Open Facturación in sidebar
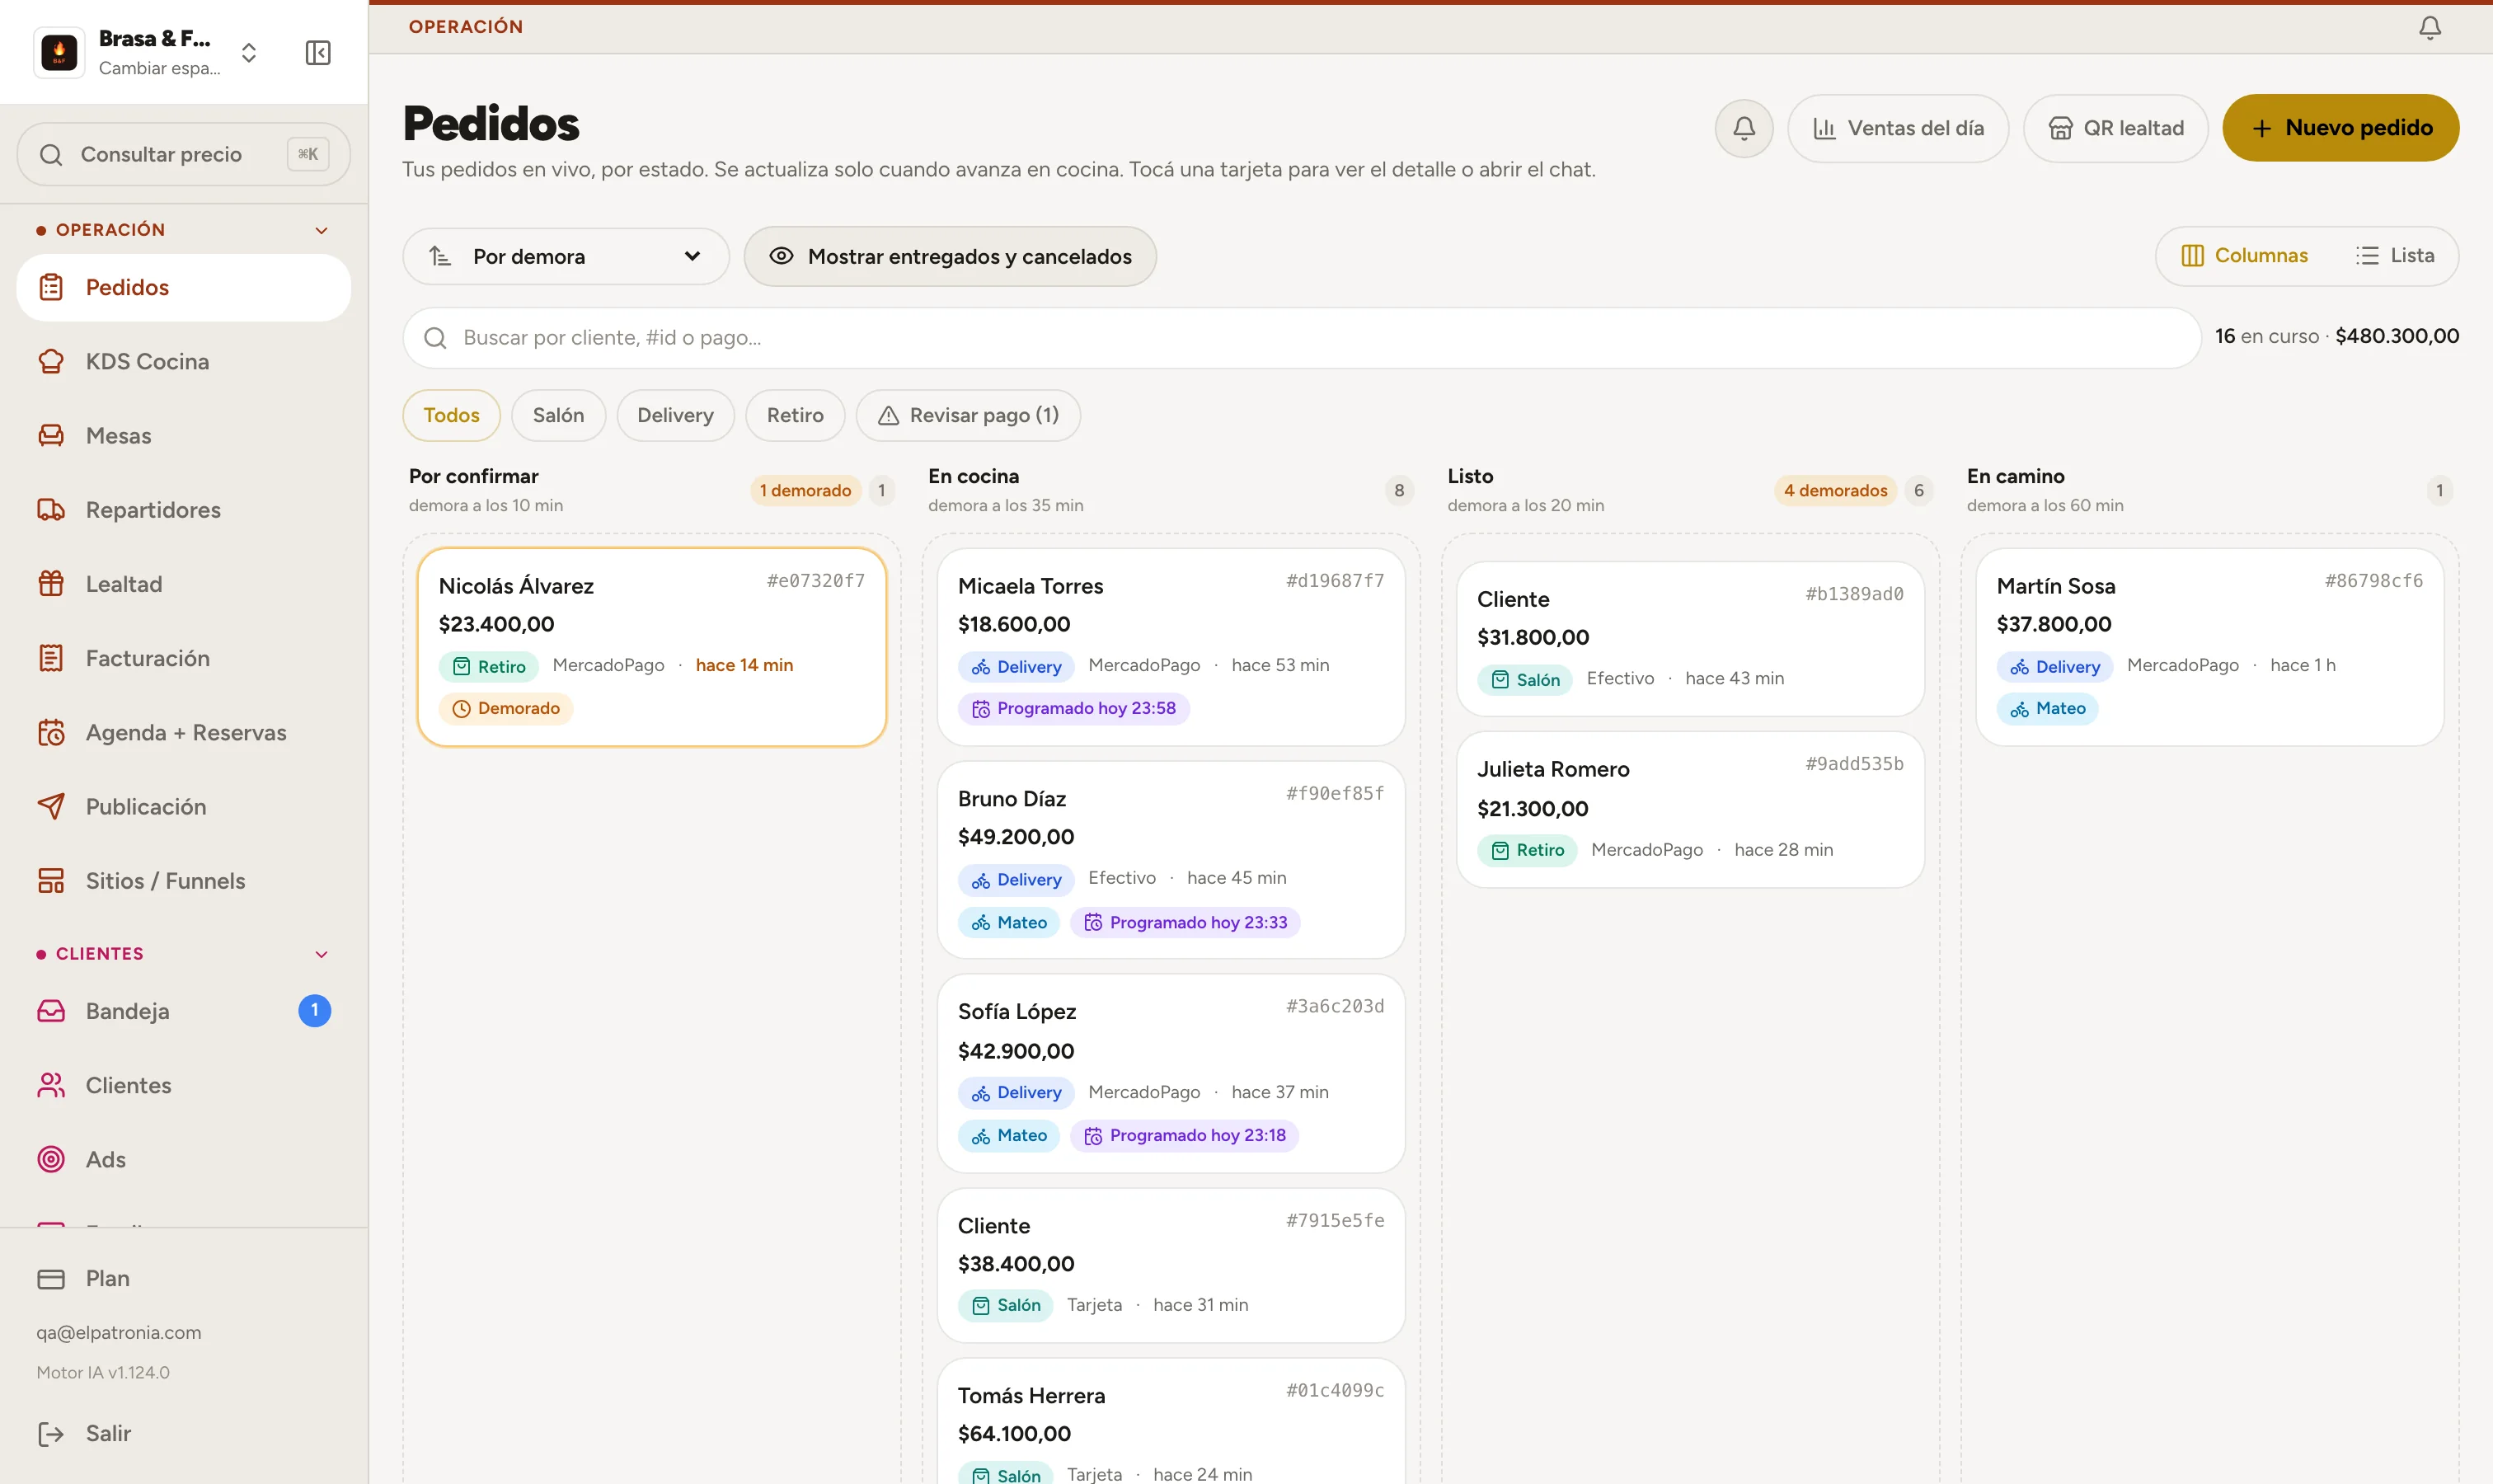 (184, 658)
